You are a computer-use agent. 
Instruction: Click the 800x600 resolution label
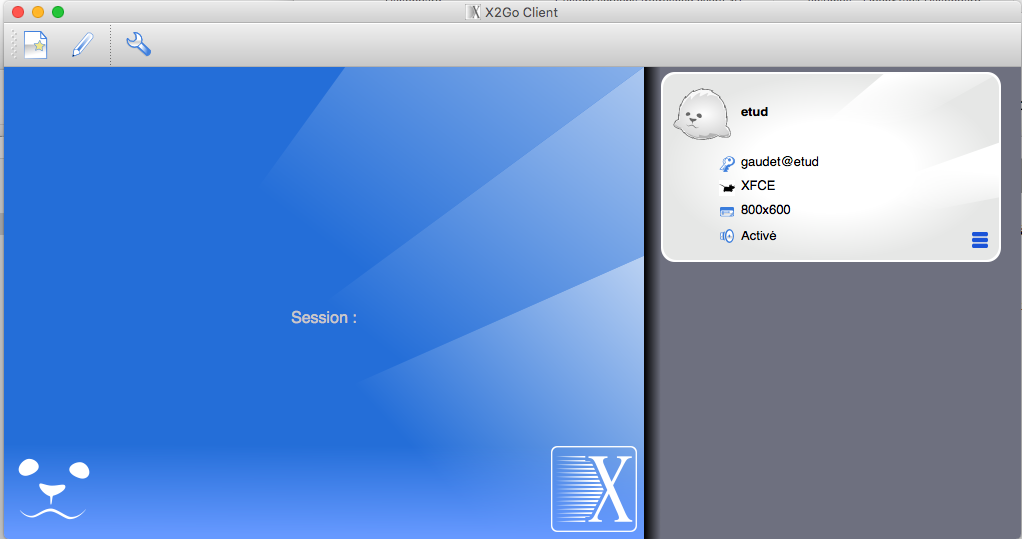[x=766, y=210]
